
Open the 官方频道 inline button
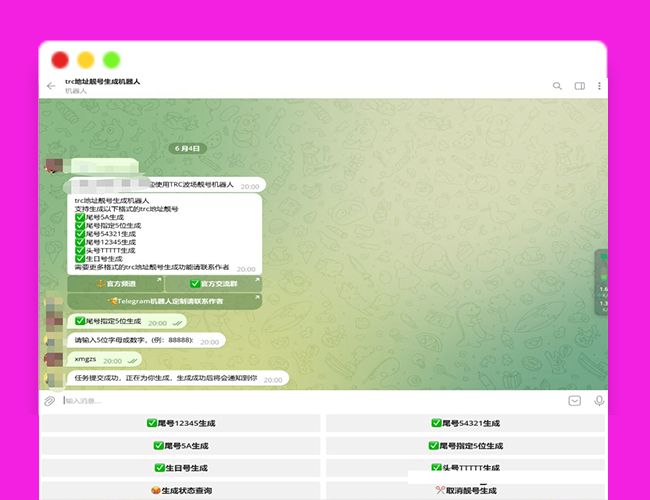pyautogui.click(x=114, y=284)
